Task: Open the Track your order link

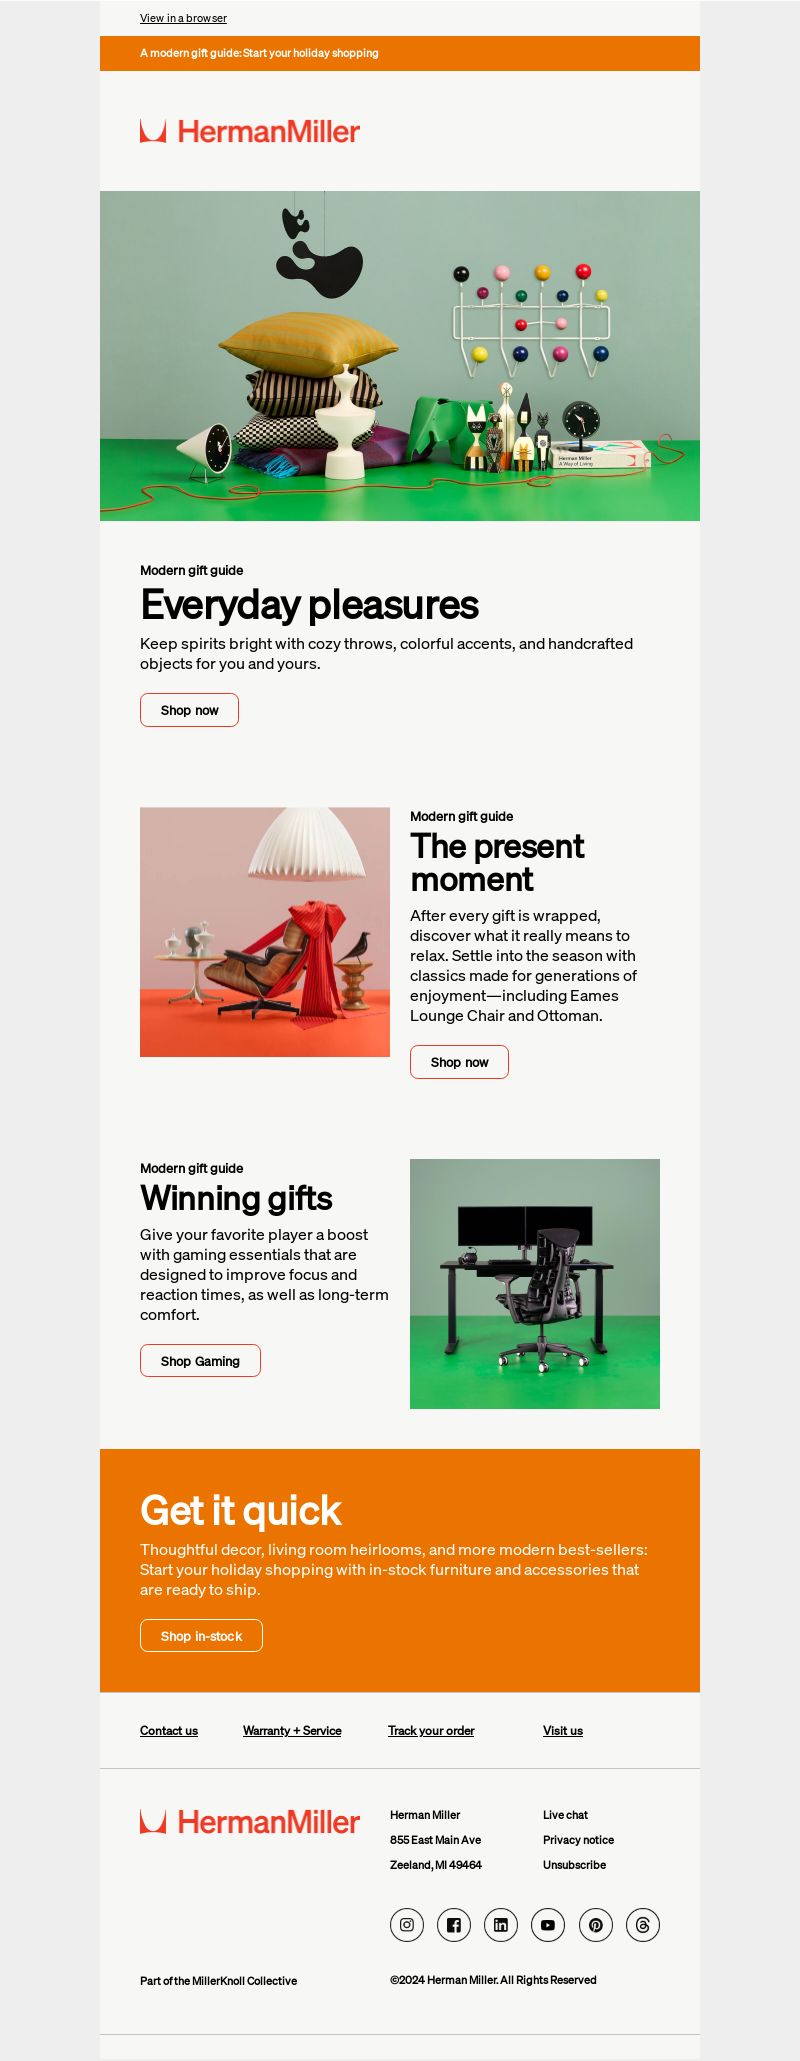Action: [431, 1731]
